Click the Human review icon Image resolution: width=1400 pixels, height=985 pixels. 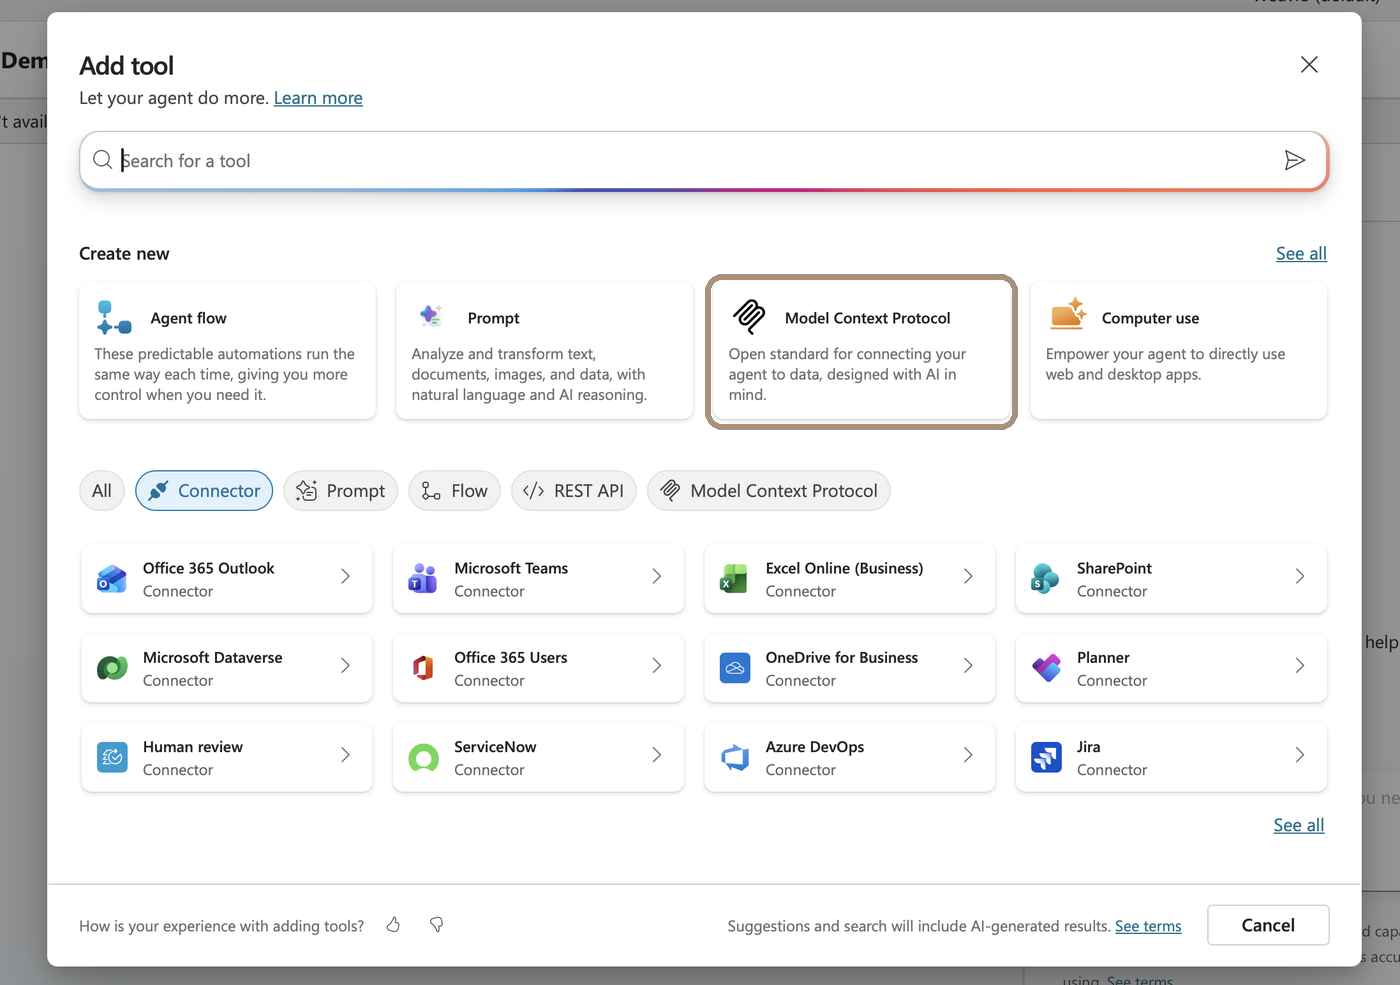pos(112,758)
